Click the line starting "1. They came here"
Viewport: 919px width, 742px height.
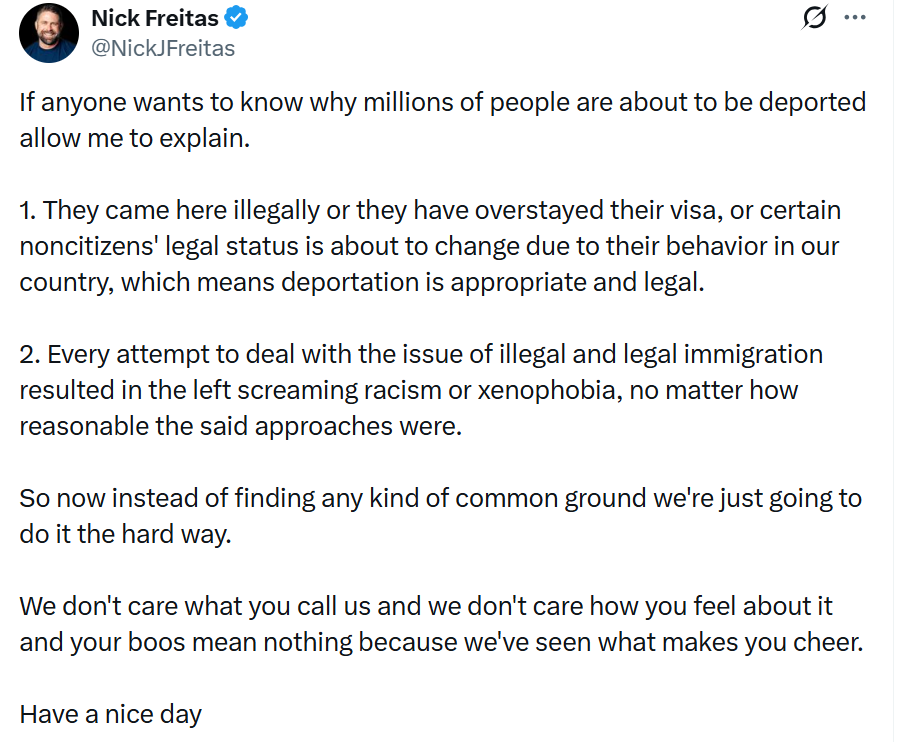tap(430, 211)
